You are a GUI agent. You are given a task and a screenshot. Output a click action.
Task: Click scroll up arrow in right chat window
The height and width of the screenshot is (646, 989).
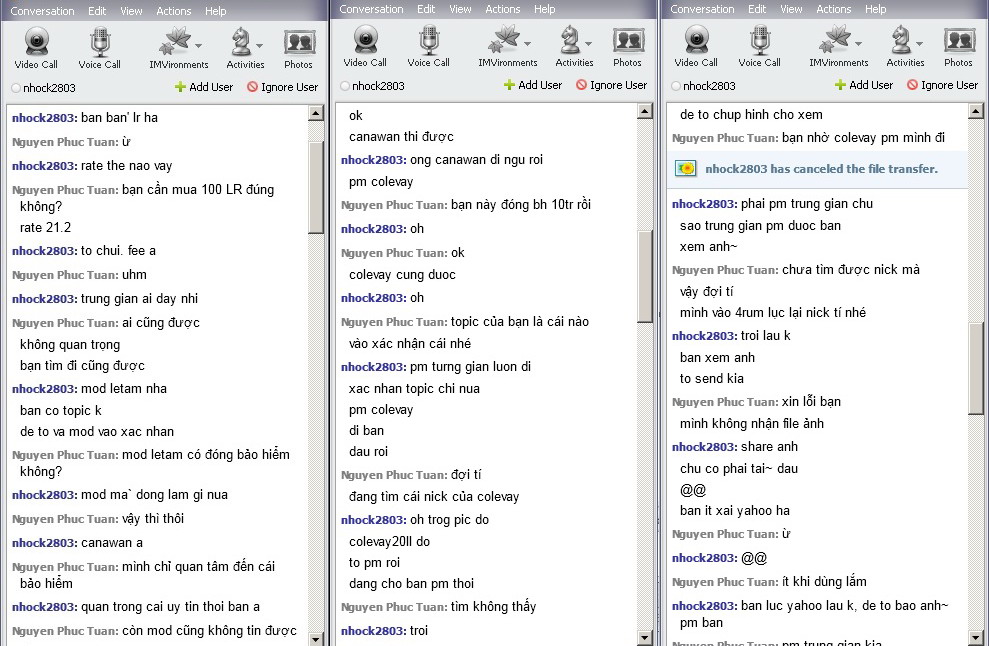click(x=976, y=112)
